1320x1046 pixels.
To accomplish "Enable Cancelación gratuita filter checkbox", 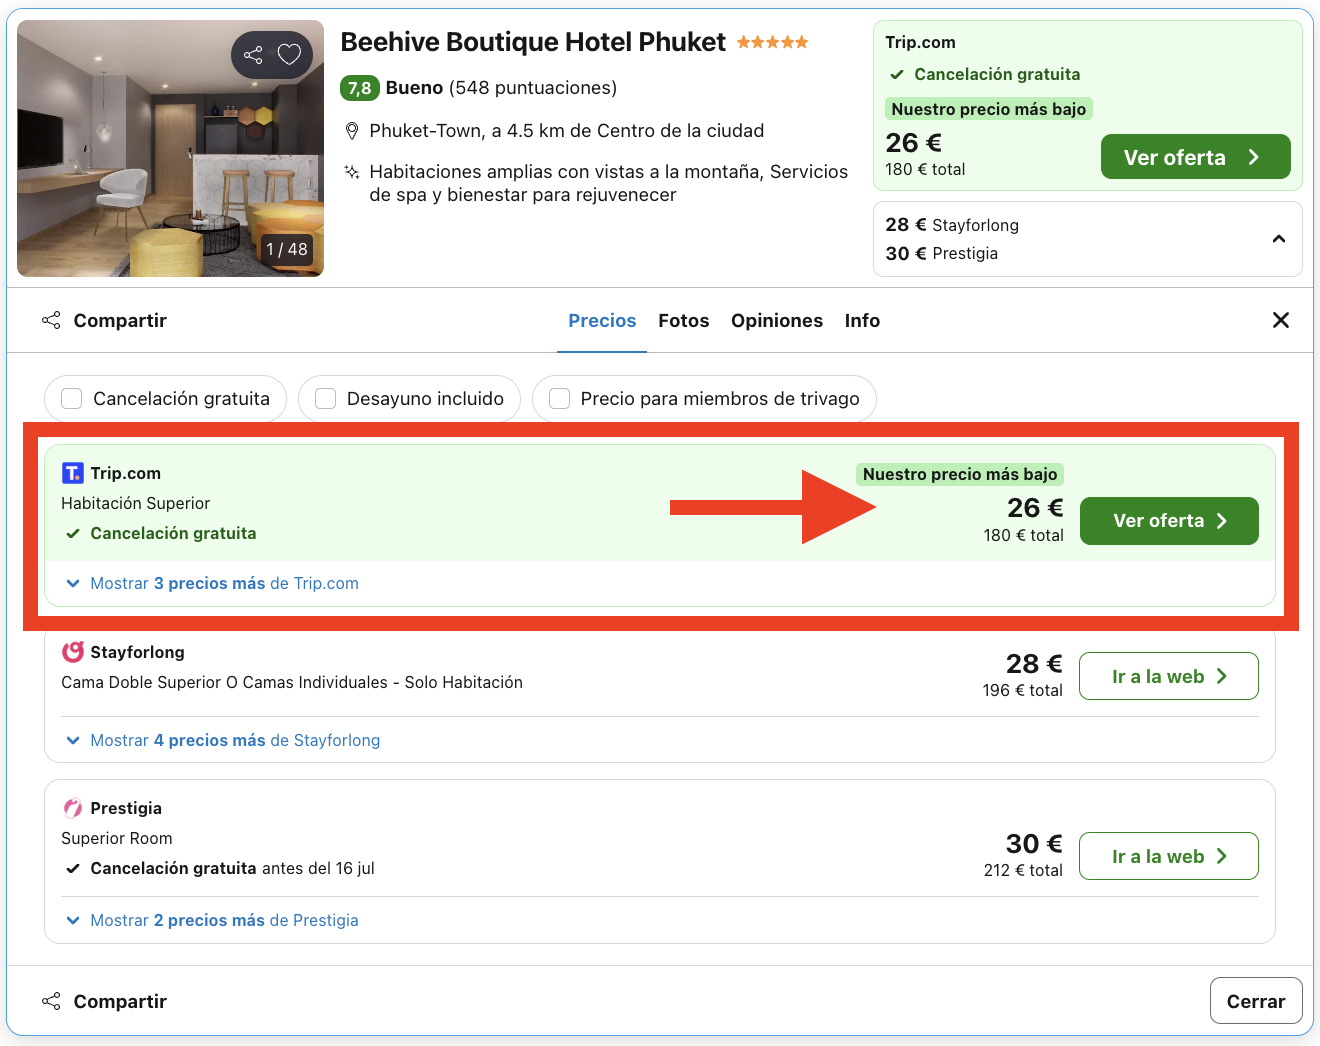I will [72, 399].
